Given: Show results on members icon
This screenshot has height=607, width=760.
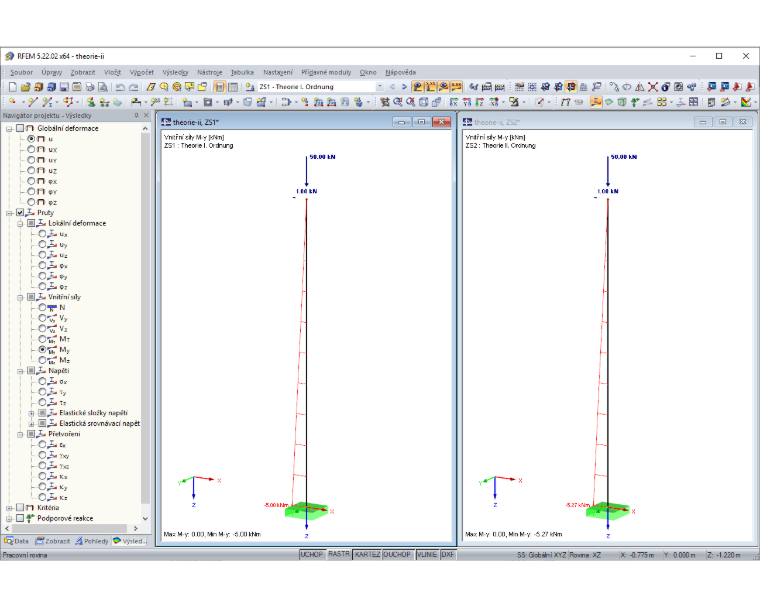Looking at the screenshot, I should 596,102.
